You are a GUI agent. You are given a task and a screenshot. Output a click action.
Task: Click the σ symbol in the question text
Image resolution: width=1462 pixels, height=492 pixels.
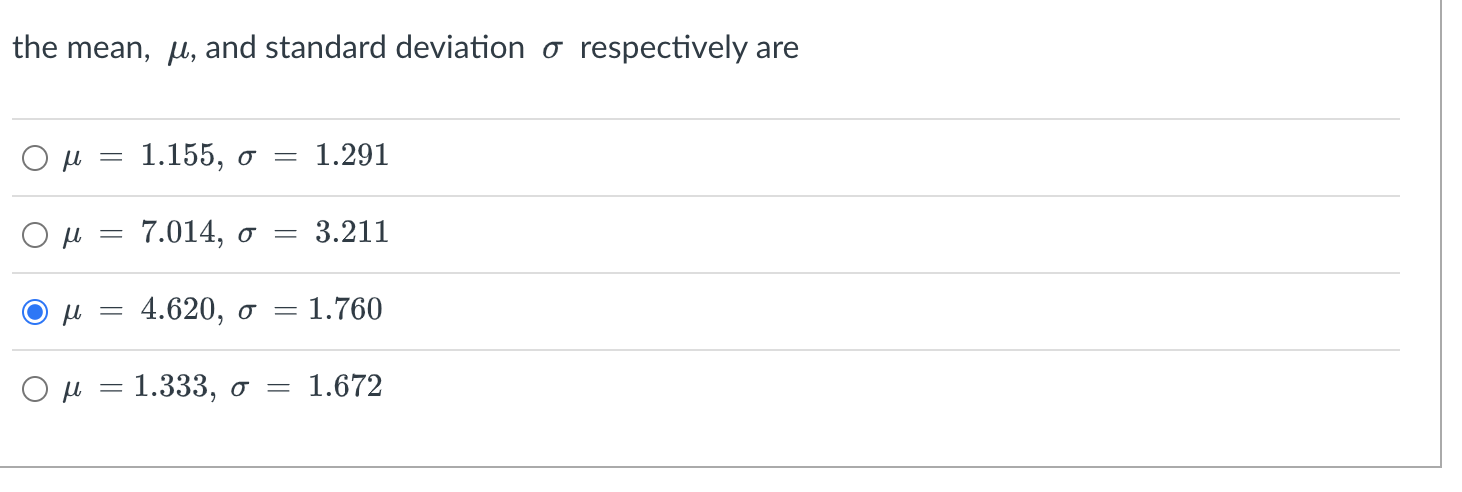551,50
